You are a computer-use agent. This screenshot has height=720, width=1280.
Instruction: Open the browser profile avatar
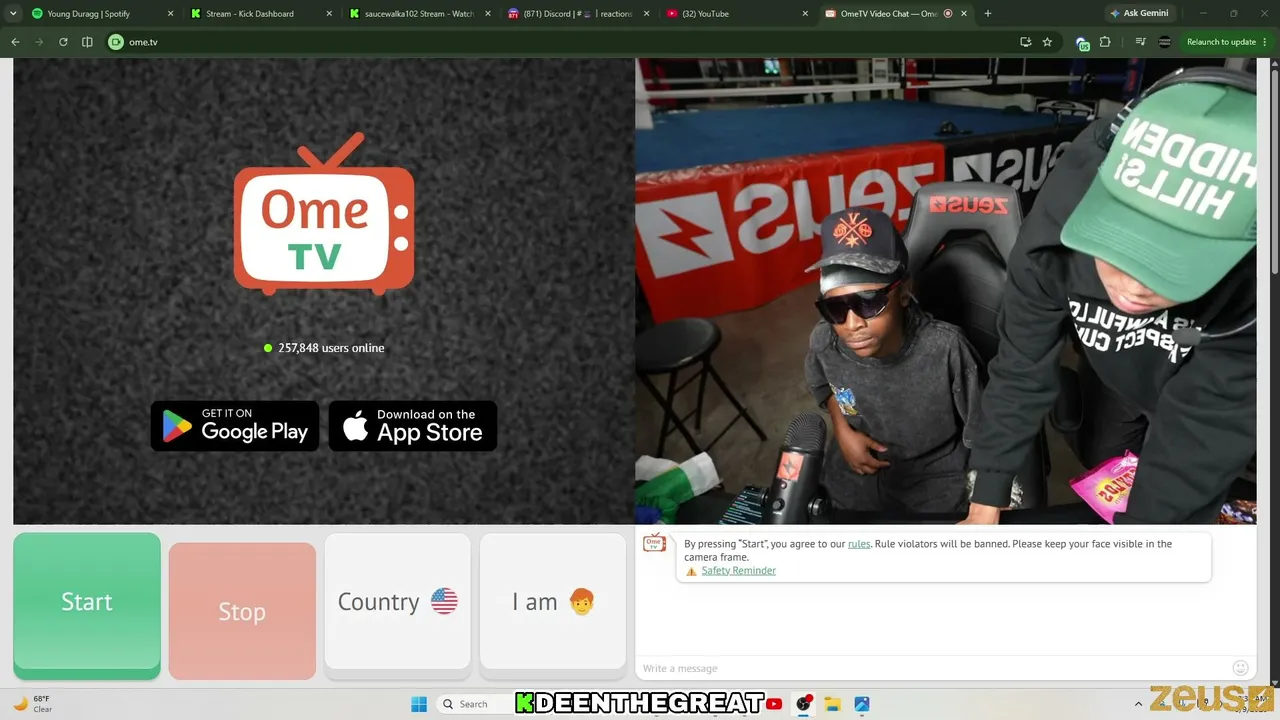tap(1164, 42)
